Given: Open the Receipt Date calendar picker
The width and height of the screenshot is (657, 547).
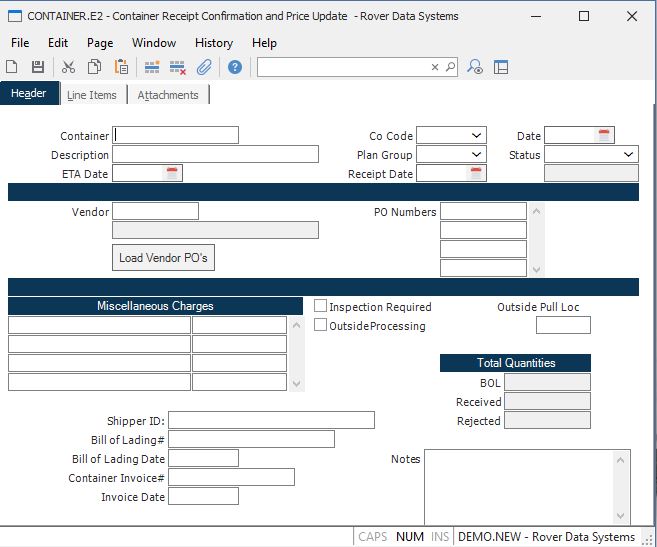Looking at the screenshot, I should (x=476, y=173).
